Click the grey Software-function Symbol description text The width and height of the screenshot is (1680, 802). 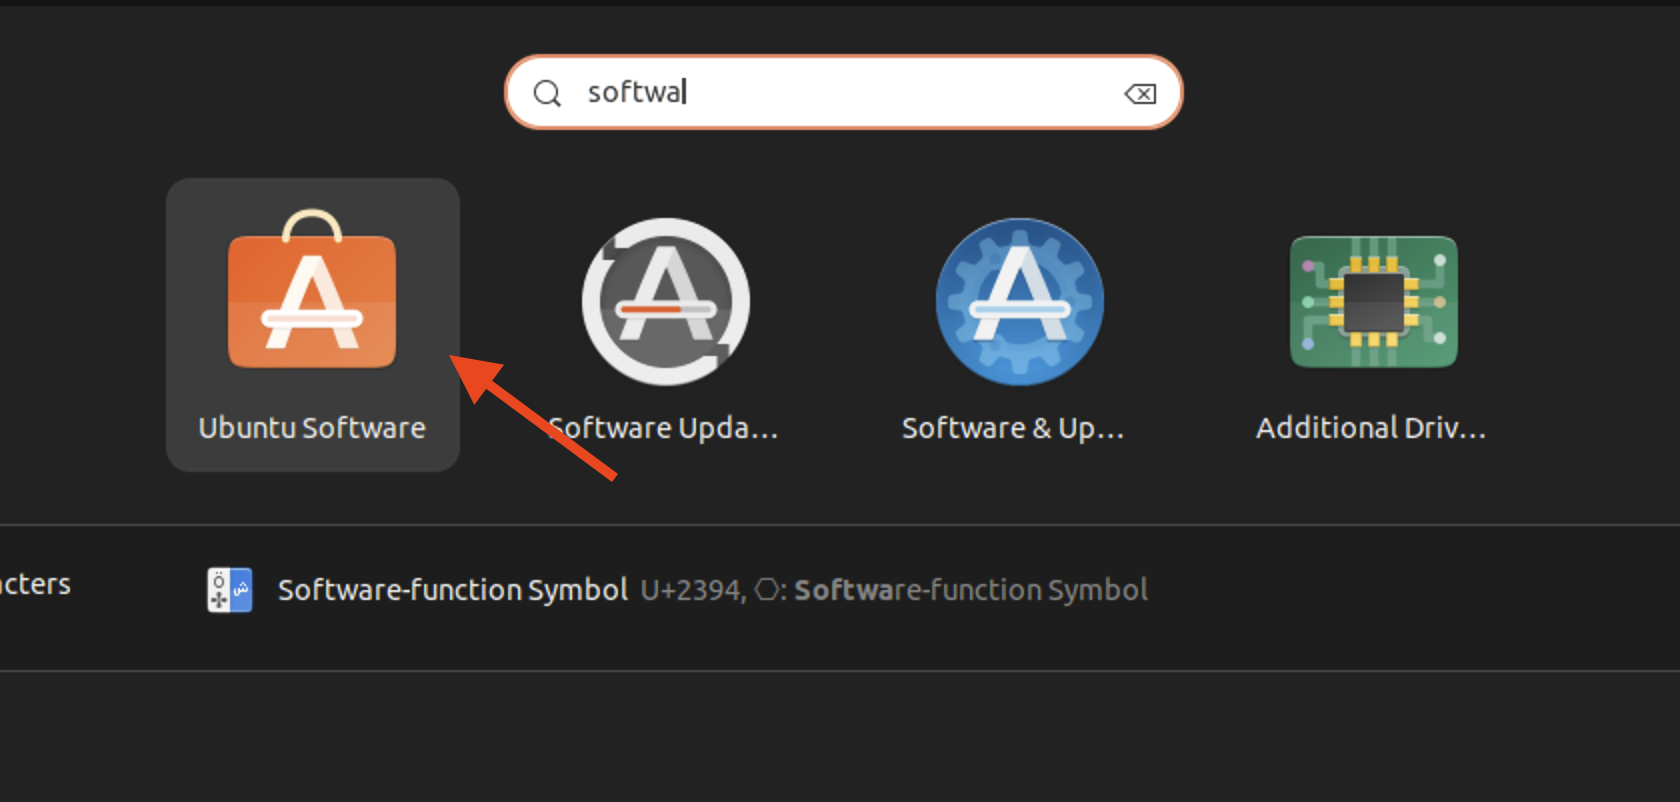pyautogui.click(x=971, y=590)
